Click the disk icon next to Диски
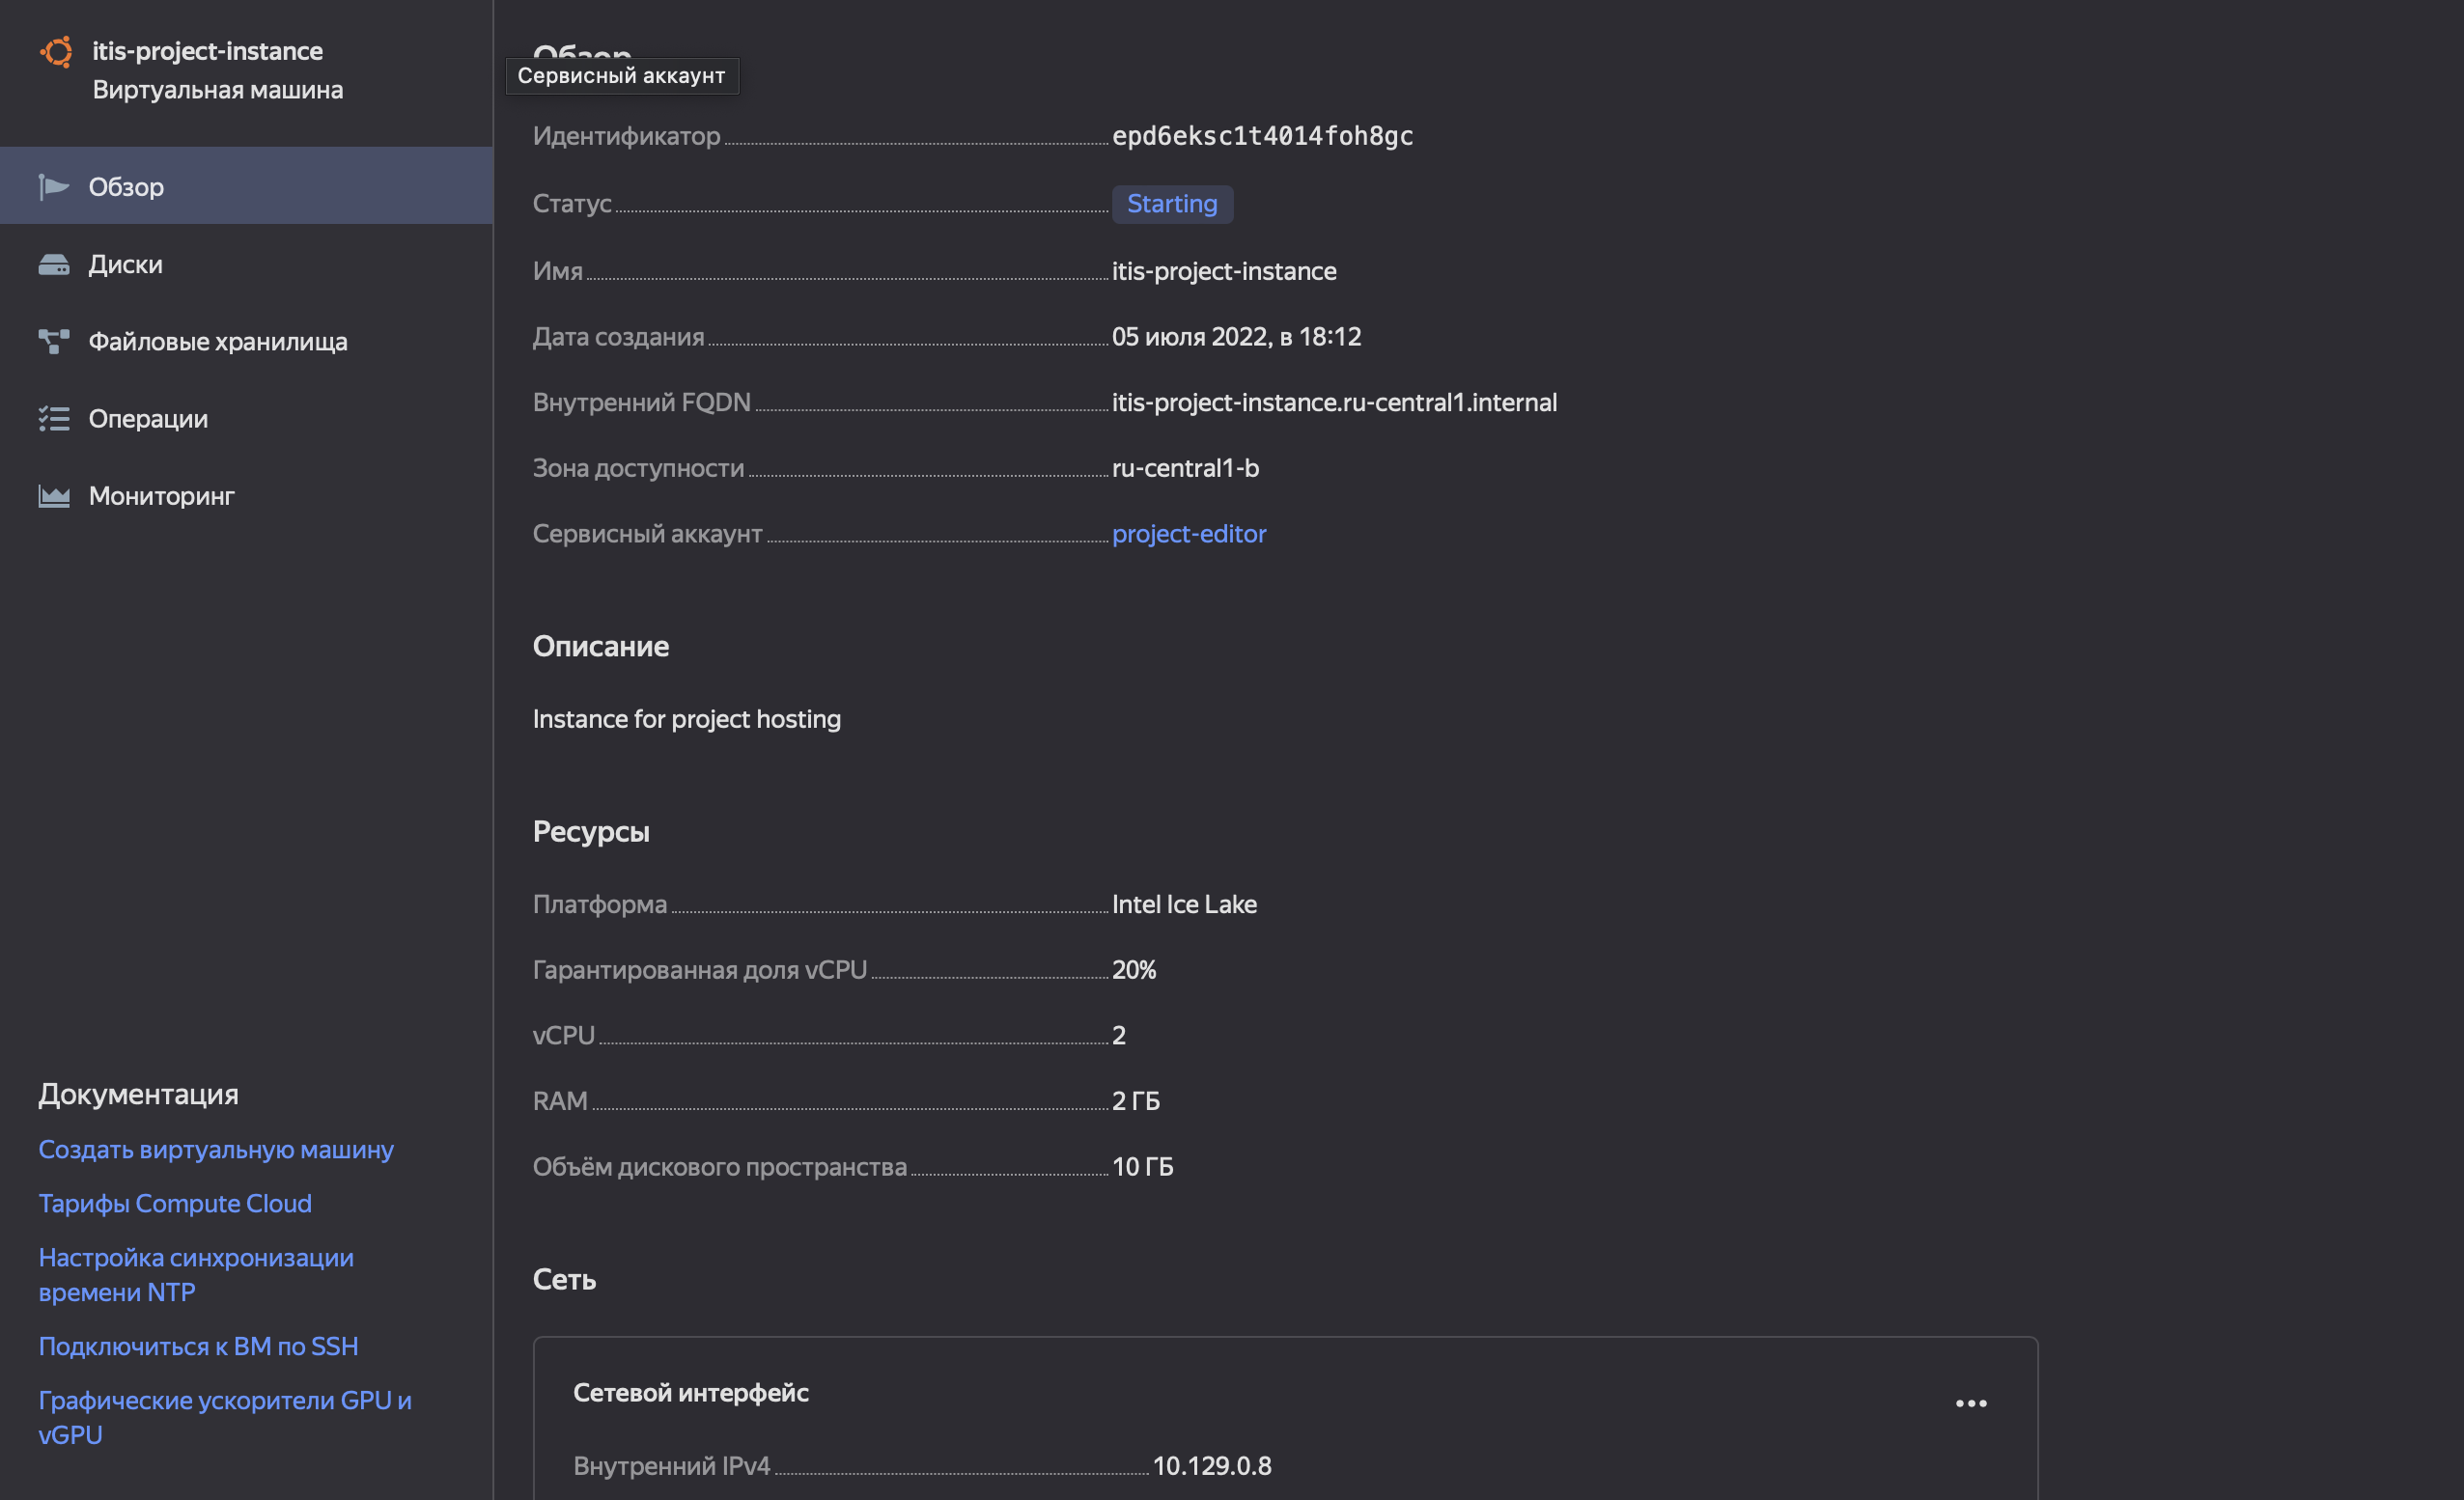 (54, 264)
